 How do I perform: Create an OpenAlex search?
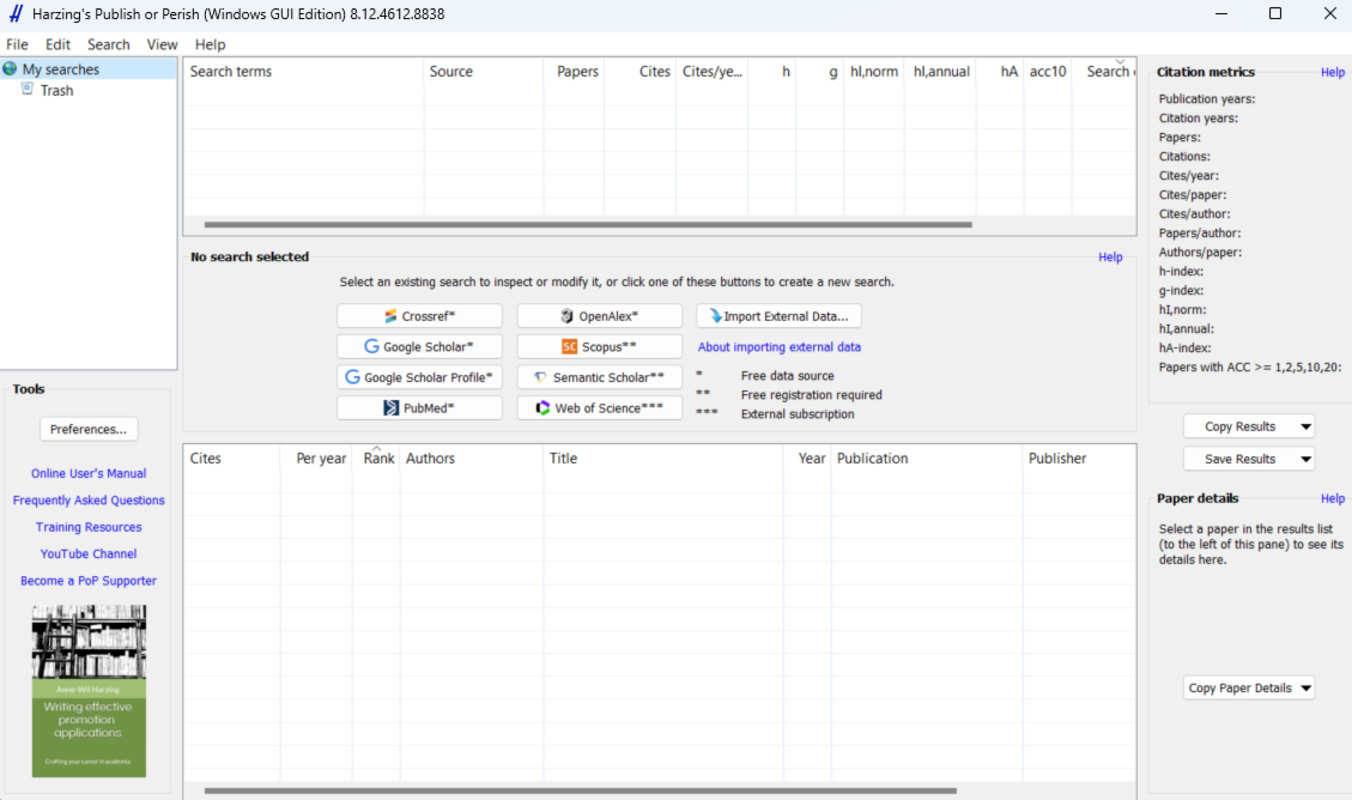pyautogui.click(x=599, y=316)
